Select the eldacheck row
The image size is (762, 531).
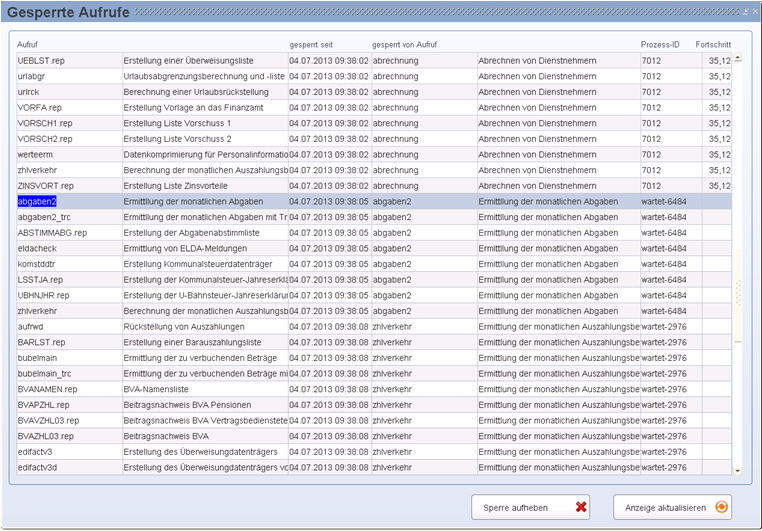click(x=374, y=248)
